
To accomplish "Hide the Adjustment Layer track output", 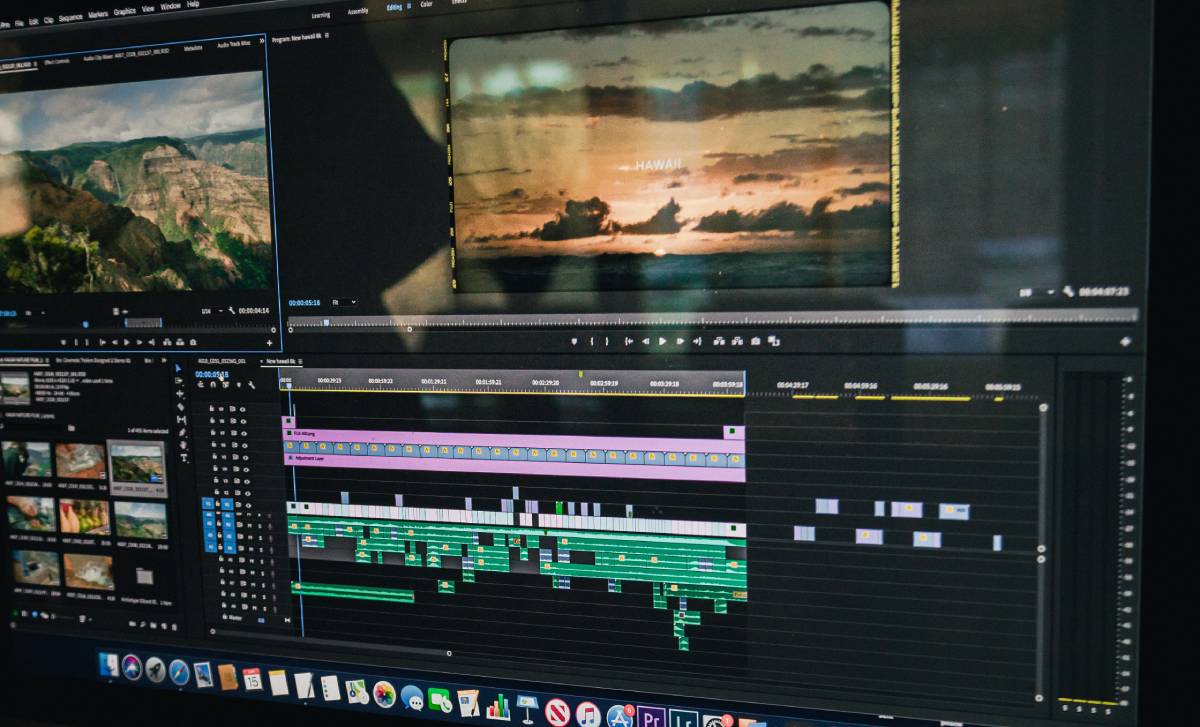I will [x=245, y=457].
